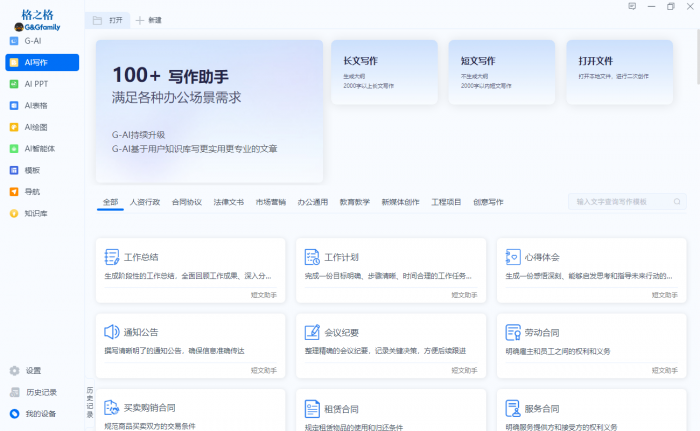Select the 新媒体创作 category tab
700x431 pixels.
(400, 202)
